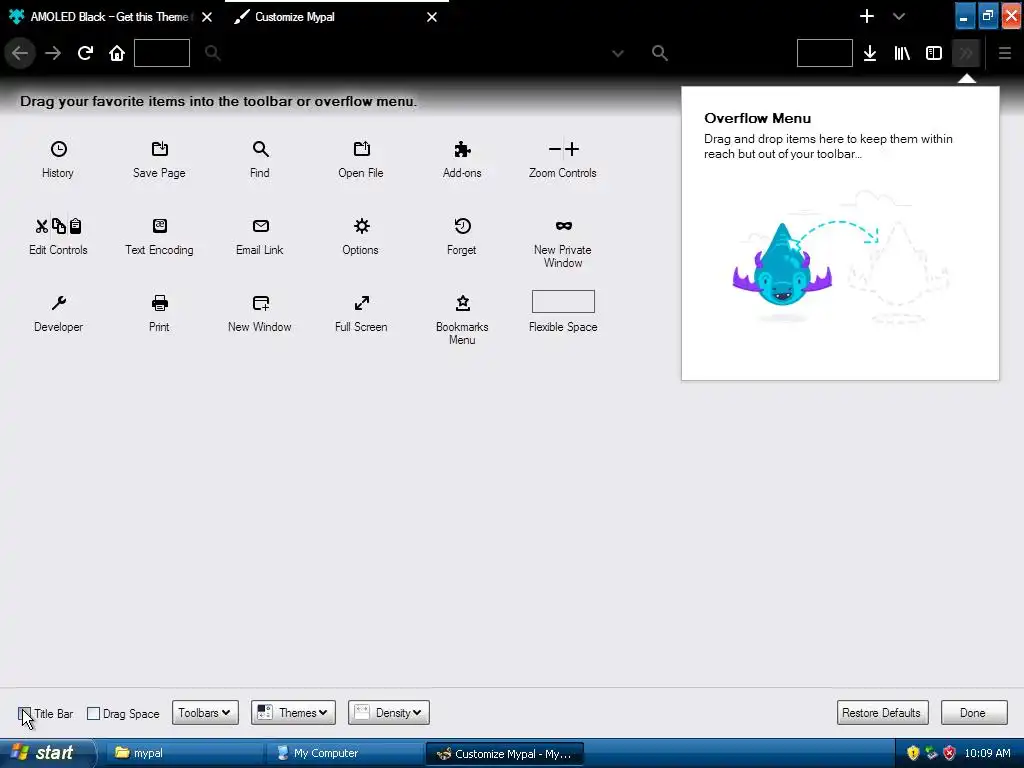Open the hamburger application menu
1024x768 pixels.
pos(1005,53)
